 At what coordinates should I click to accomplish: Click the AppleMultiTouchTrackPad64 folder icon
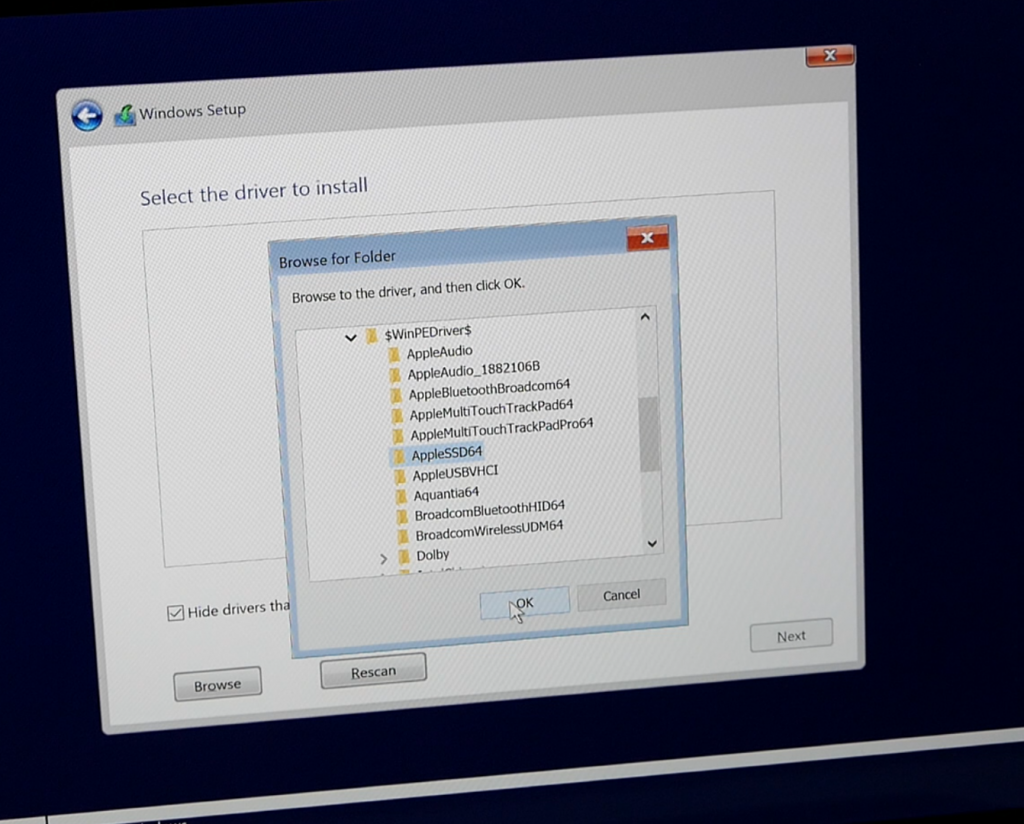[x=397, y=415]
